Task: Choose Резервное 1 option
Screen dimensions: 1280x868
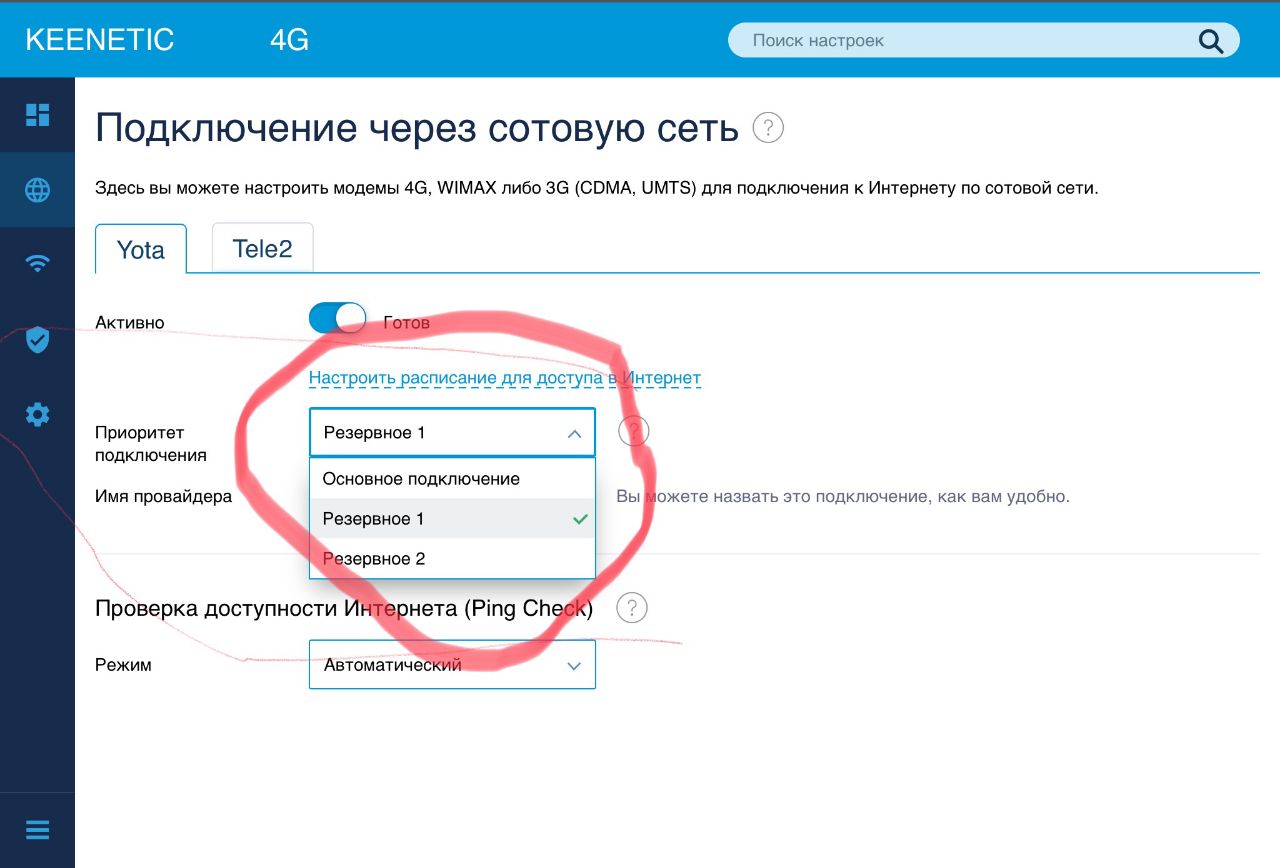Action: [x=452, y=519]
